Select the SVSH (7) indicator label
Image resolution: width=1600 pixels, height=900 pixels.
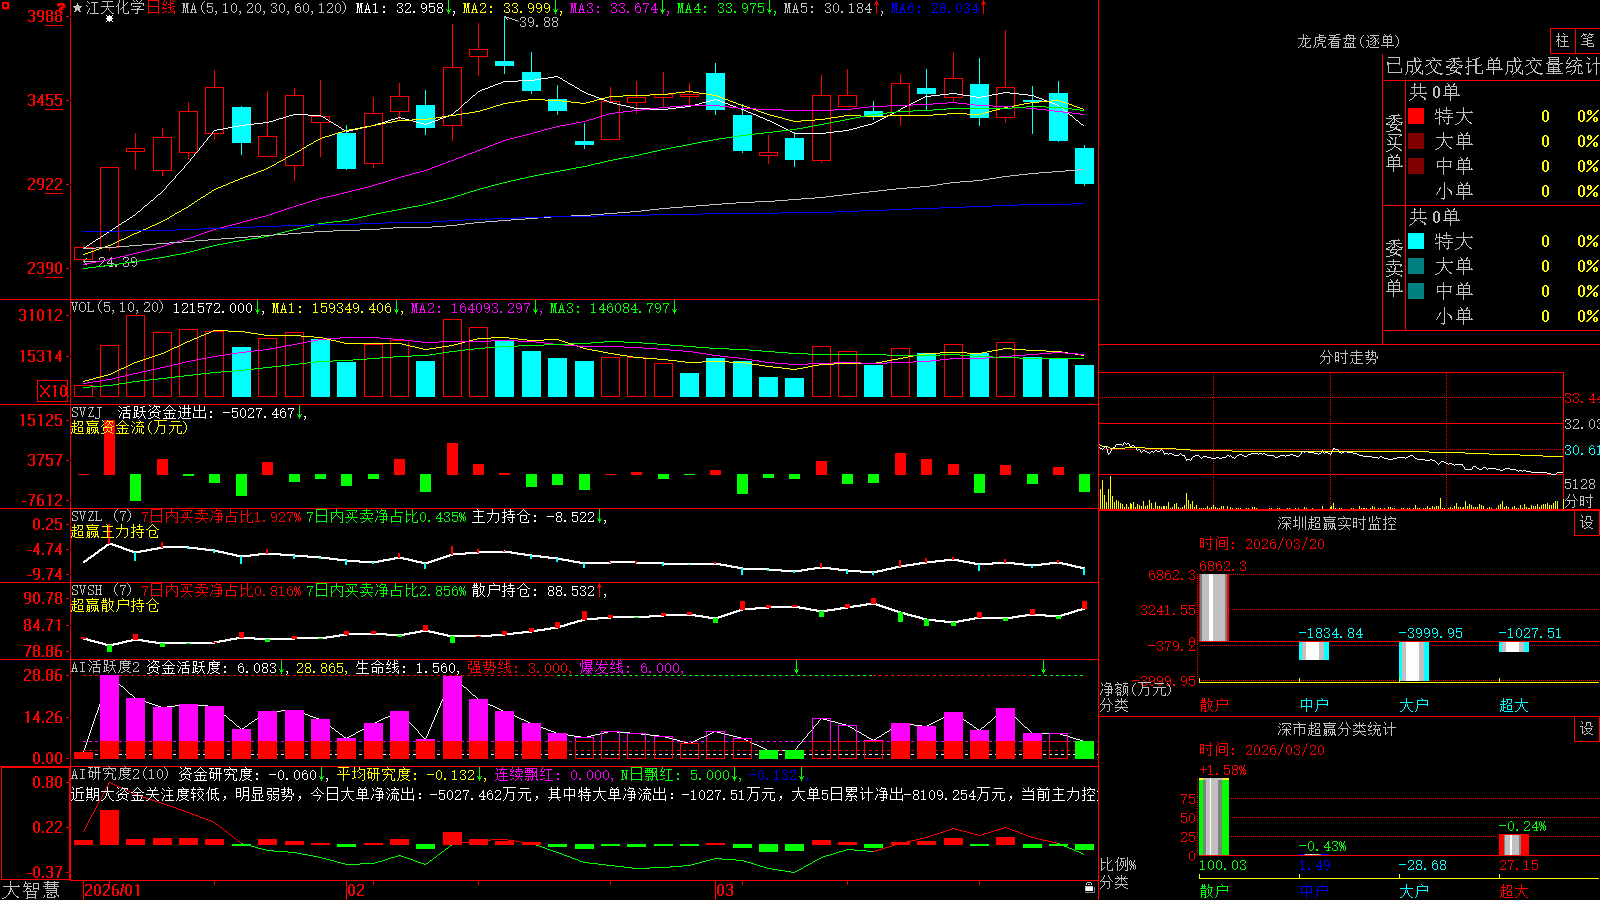[101, 591]
